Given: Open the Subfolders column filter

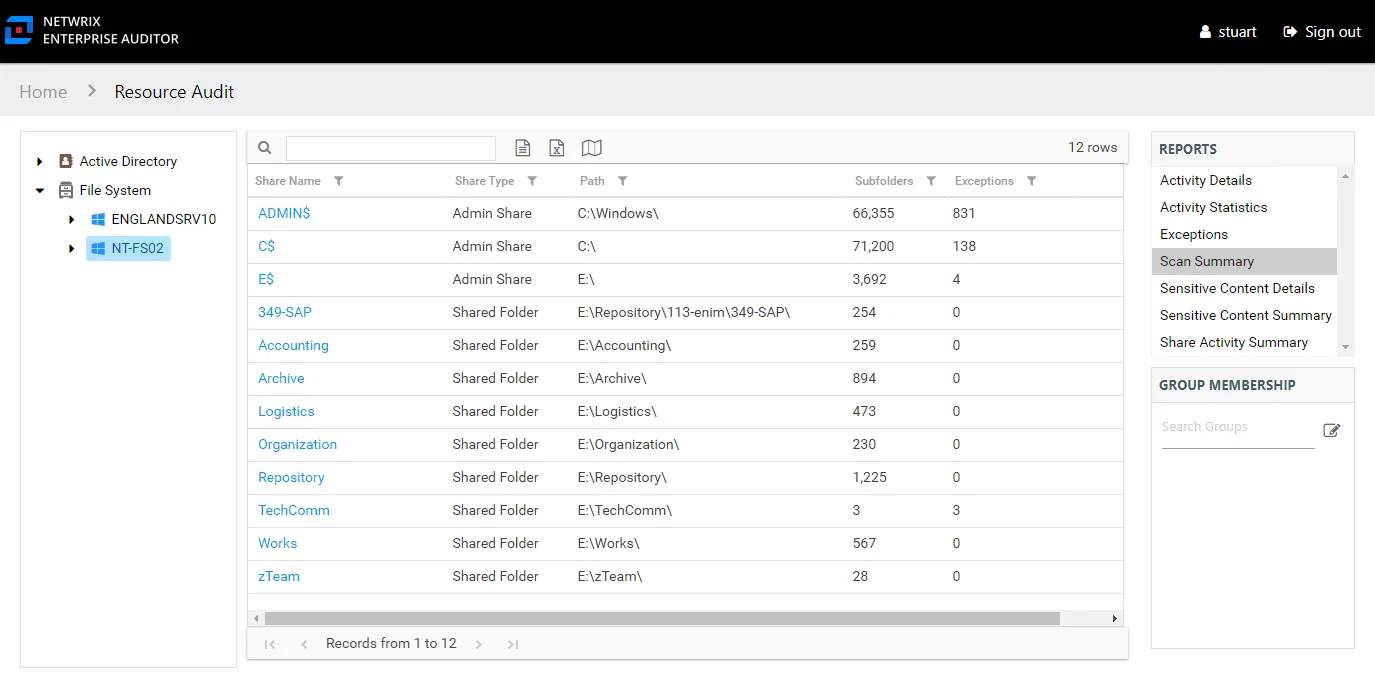Looking at the screenshot, I should coord(931,181).
